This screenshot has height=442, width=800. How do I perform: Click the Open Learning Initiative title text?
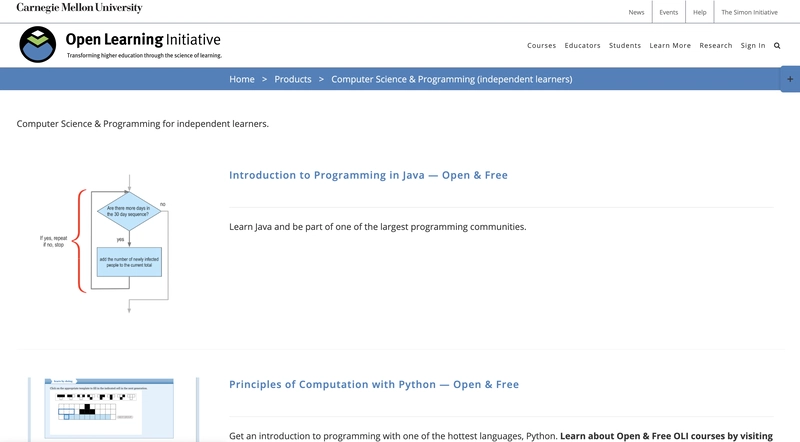click(x=143, y=39)
